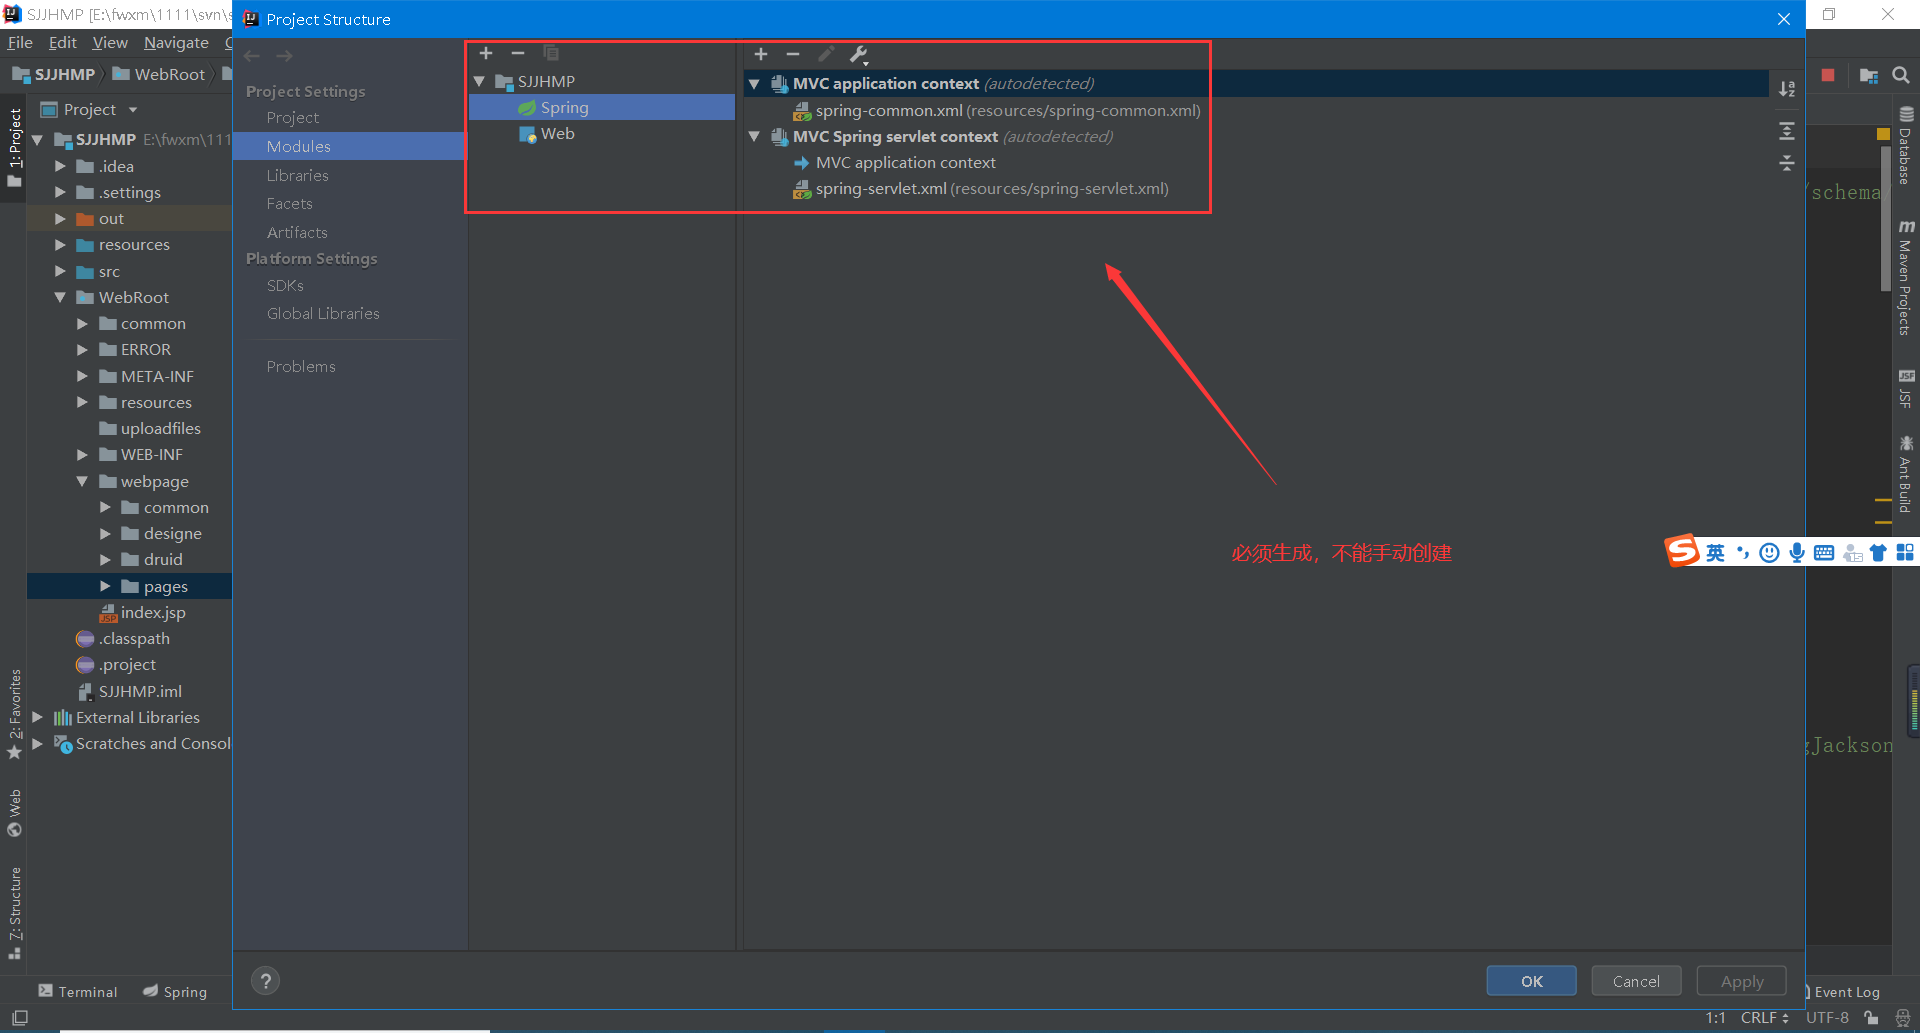Collapse the WebRoot folder in project tree
Image resolution: width=1920 pixels, height=1033 pixels.
60,297
